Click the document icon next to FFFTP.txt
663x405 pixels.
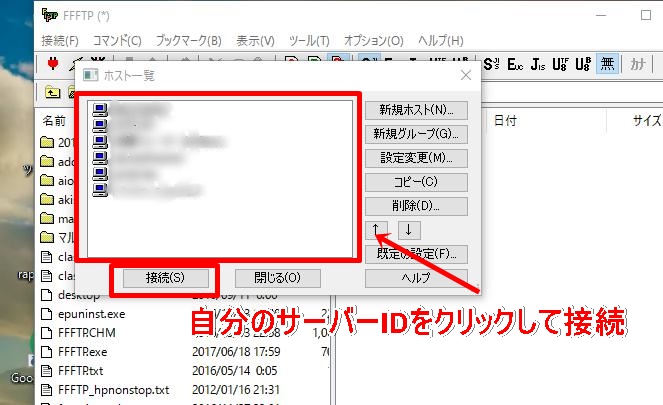pyautogui.click(x=47, y=371)
